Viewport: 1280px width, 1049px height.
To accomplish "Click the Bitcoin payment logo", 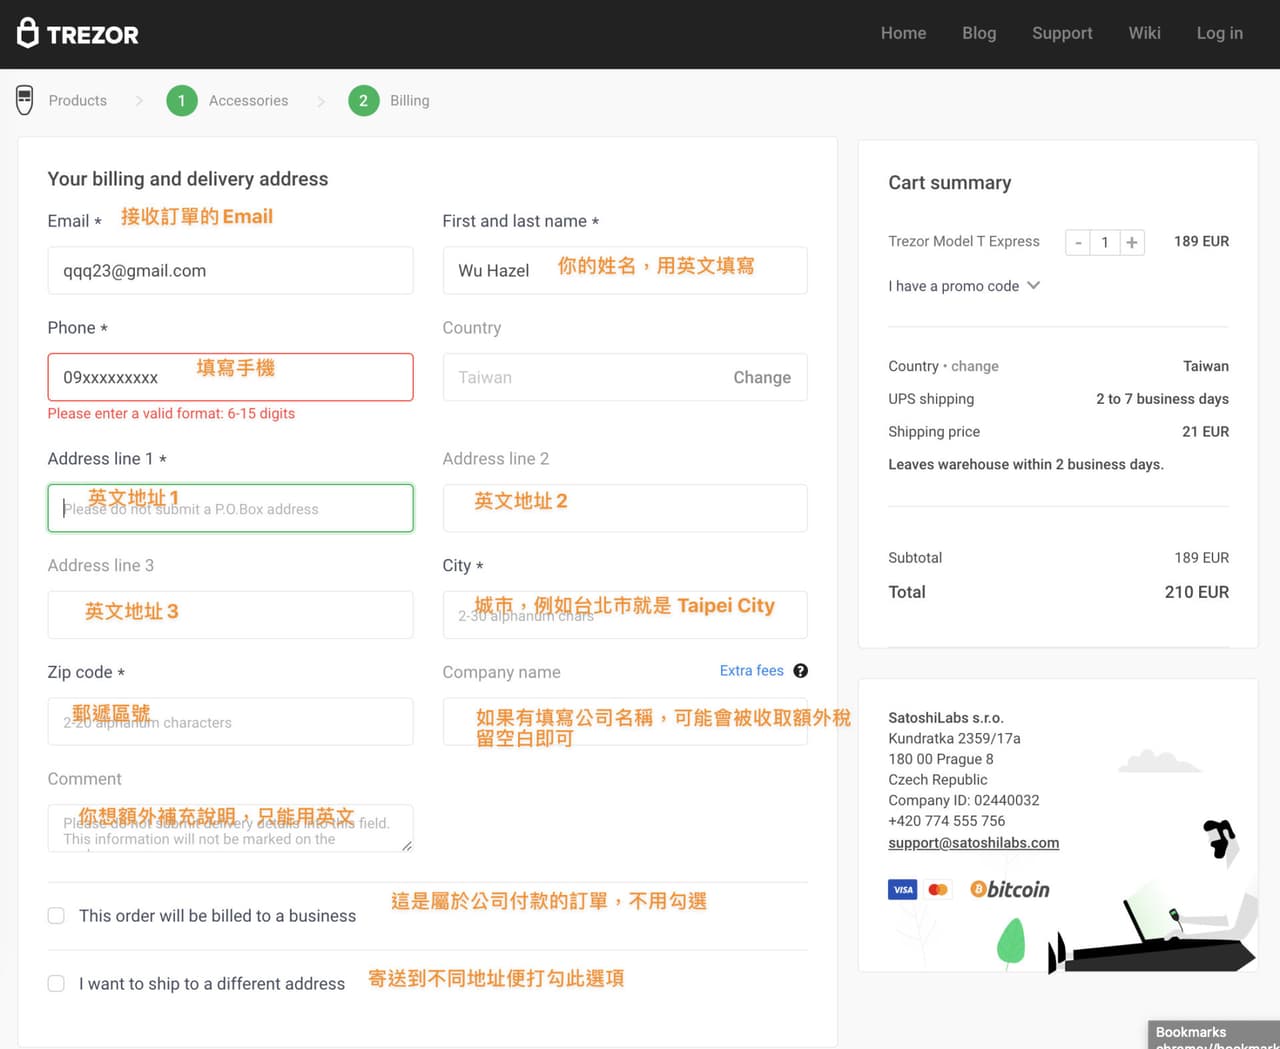I will pyautogui.click(x=1010, y=889).
